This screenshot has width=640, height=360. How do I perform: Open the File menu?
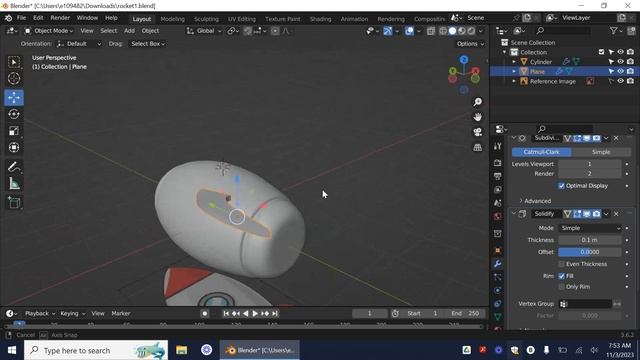(x=21, y=18)
